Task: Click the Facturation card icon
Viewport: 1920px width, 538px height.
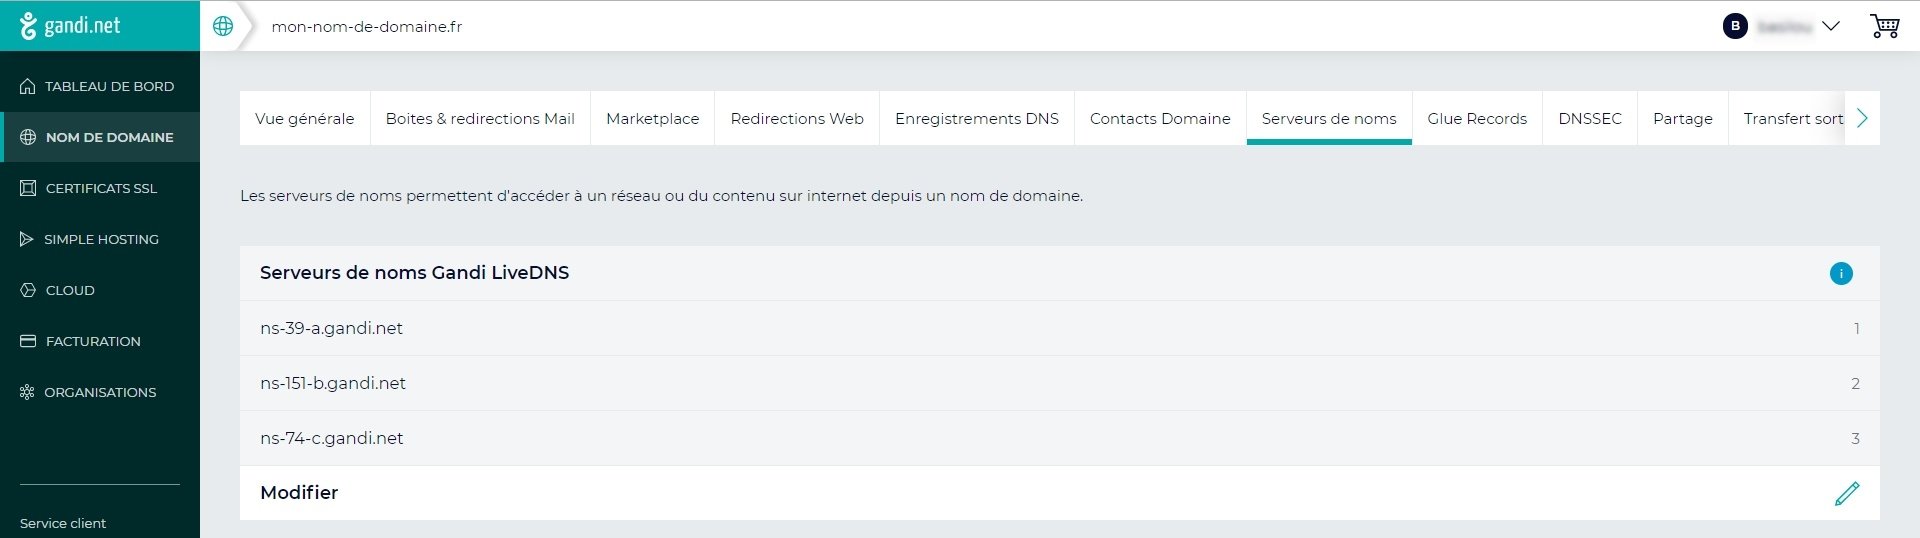Action: [x=28, y=341]
